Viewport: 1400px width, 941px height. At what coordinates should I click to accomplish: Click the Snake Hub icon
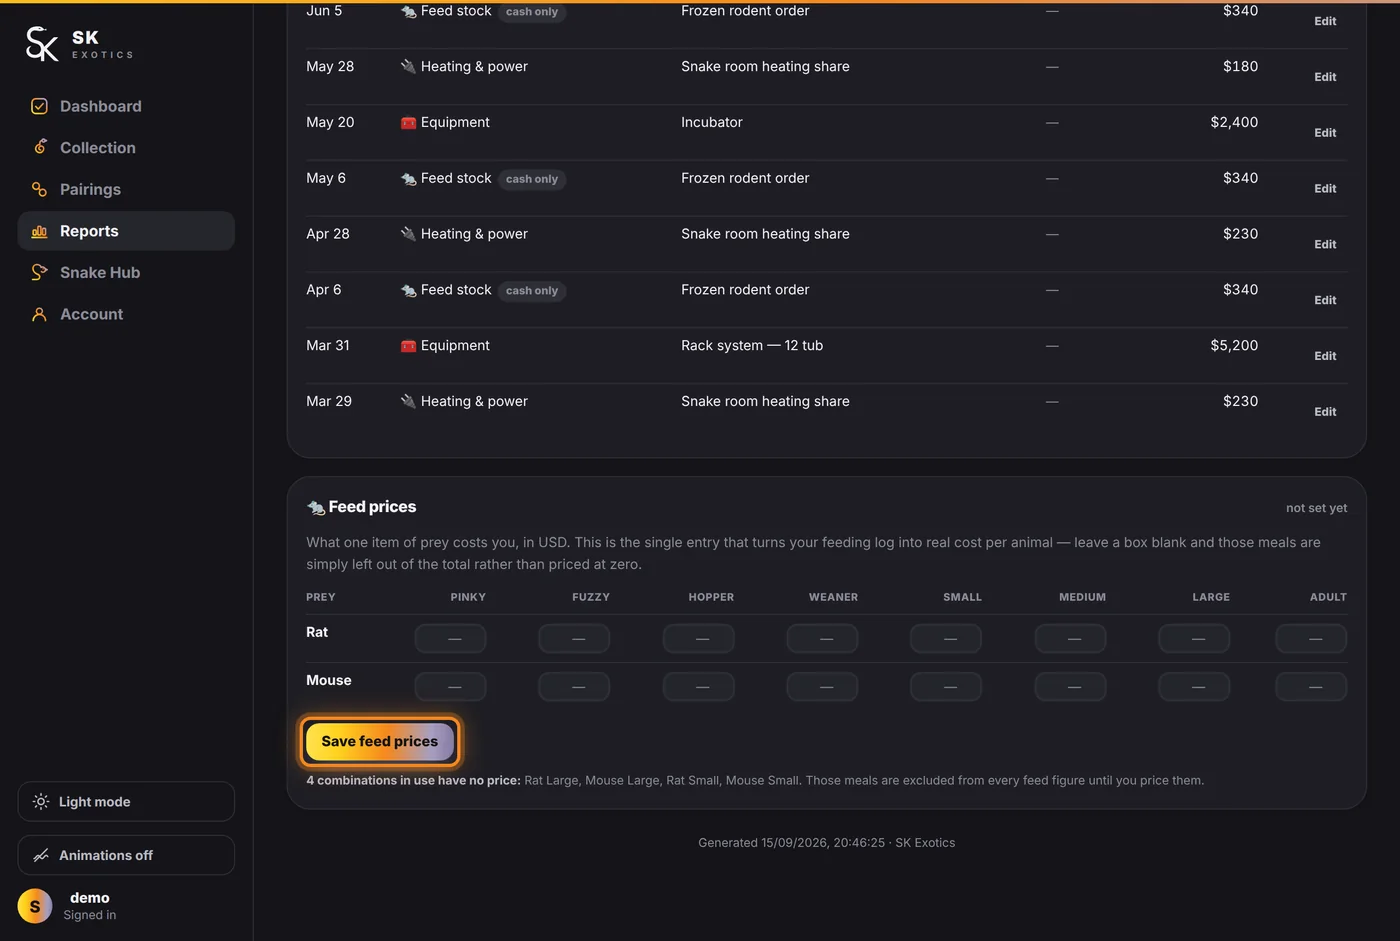point(40,272)
